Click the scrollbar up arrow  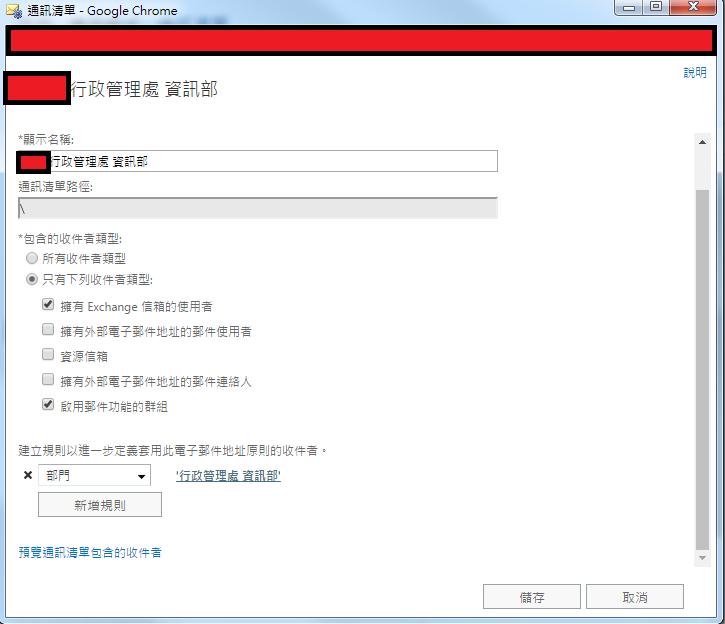[x=702, y=142]
